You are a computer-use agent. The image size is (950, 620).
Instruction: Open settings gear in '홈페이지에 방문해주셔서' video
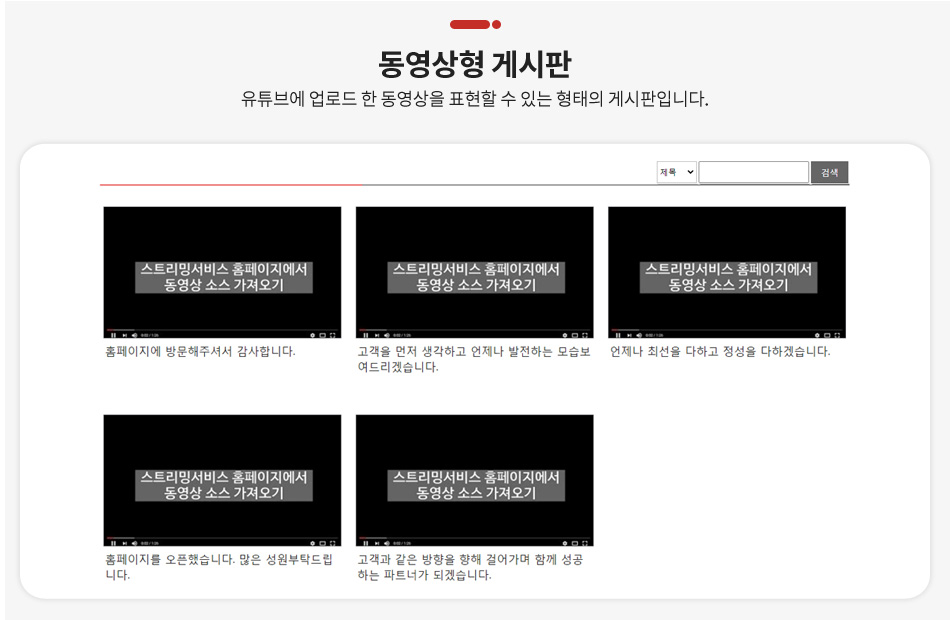coord(313,335)
